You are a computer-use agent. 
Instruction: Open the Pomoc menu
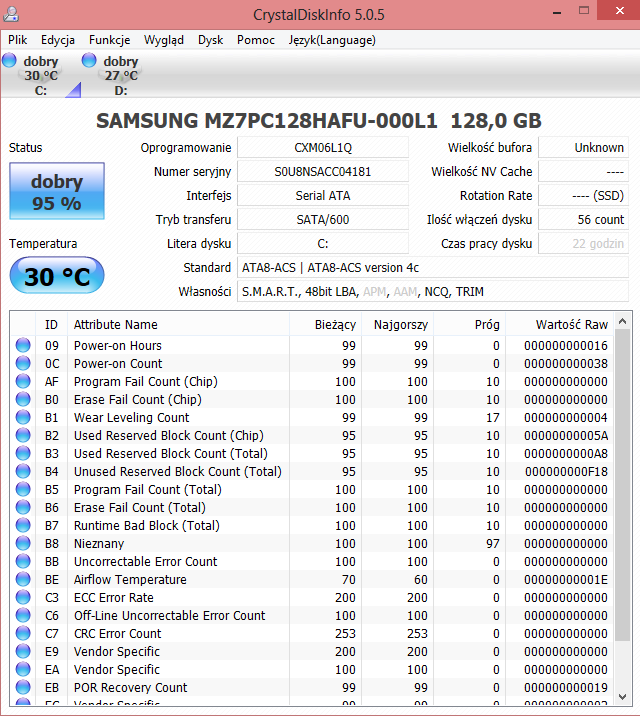point(256,40)
